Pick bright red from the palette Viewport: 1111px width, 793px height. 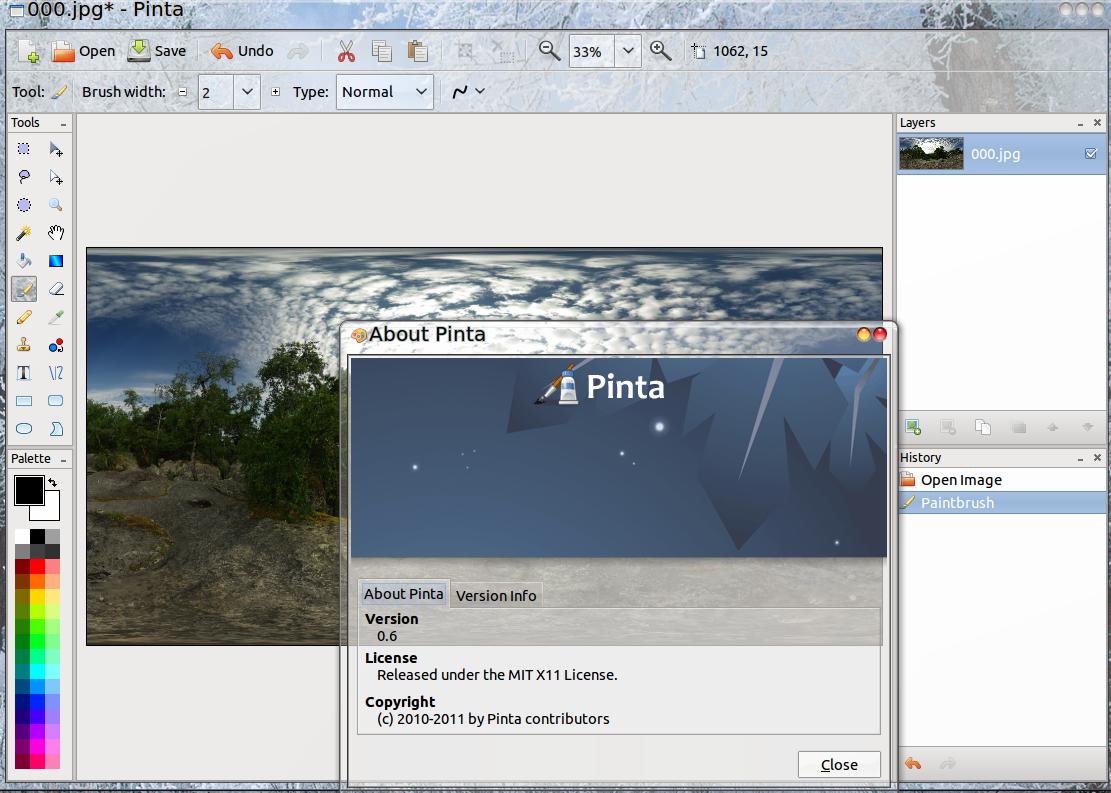(38, 566)
